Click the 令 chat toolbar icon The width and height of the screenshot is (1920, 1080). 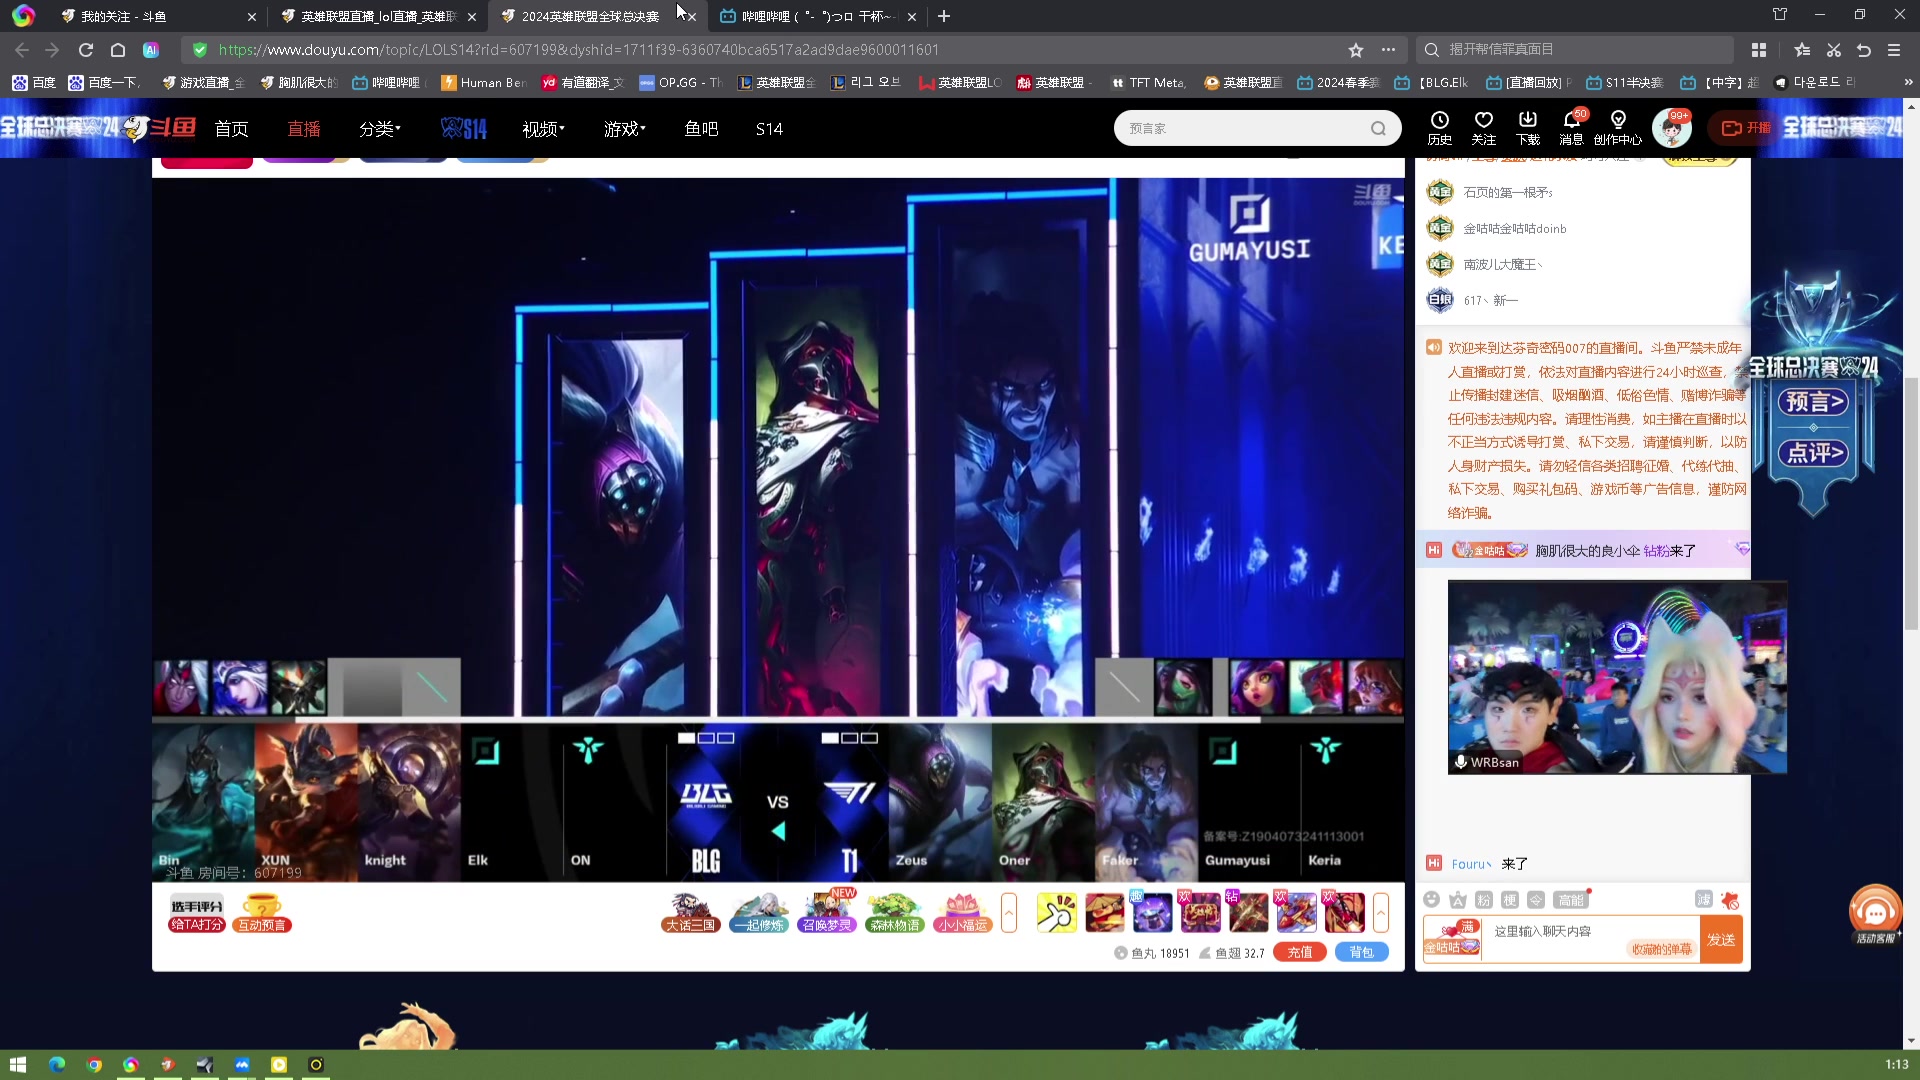coord(1535,899)
